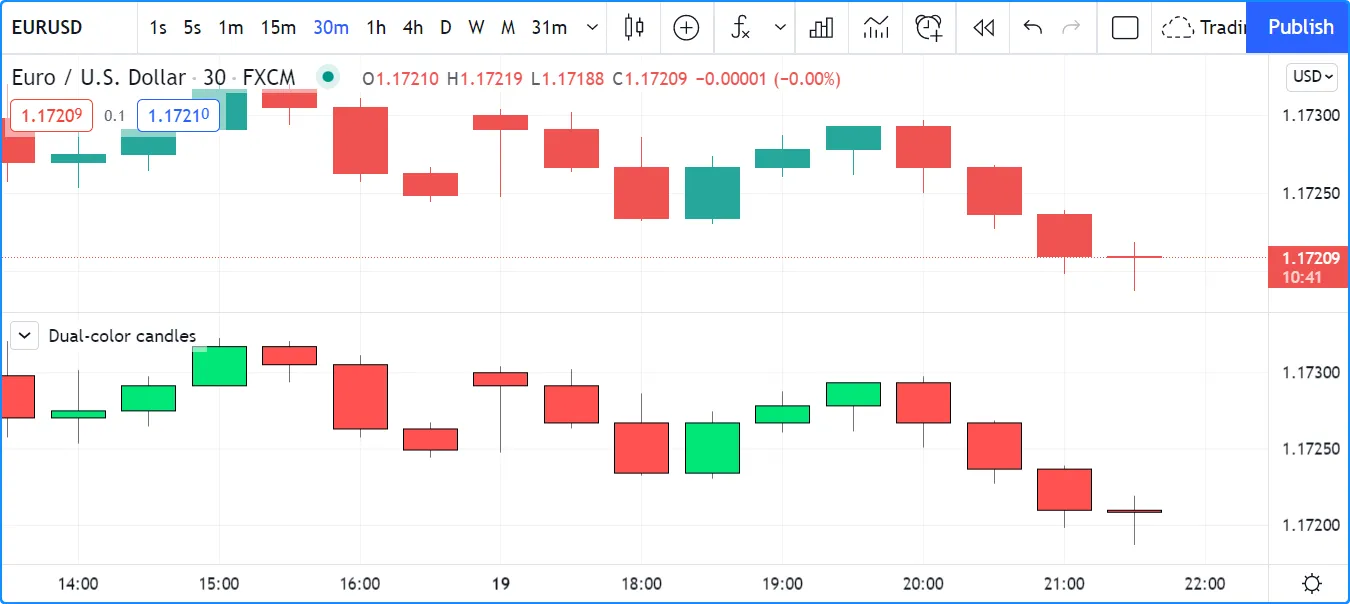This screenshot has width=1350, height=604.
Task: Click the compare or add symbol plus icon
Action: [x=686, y=27]
